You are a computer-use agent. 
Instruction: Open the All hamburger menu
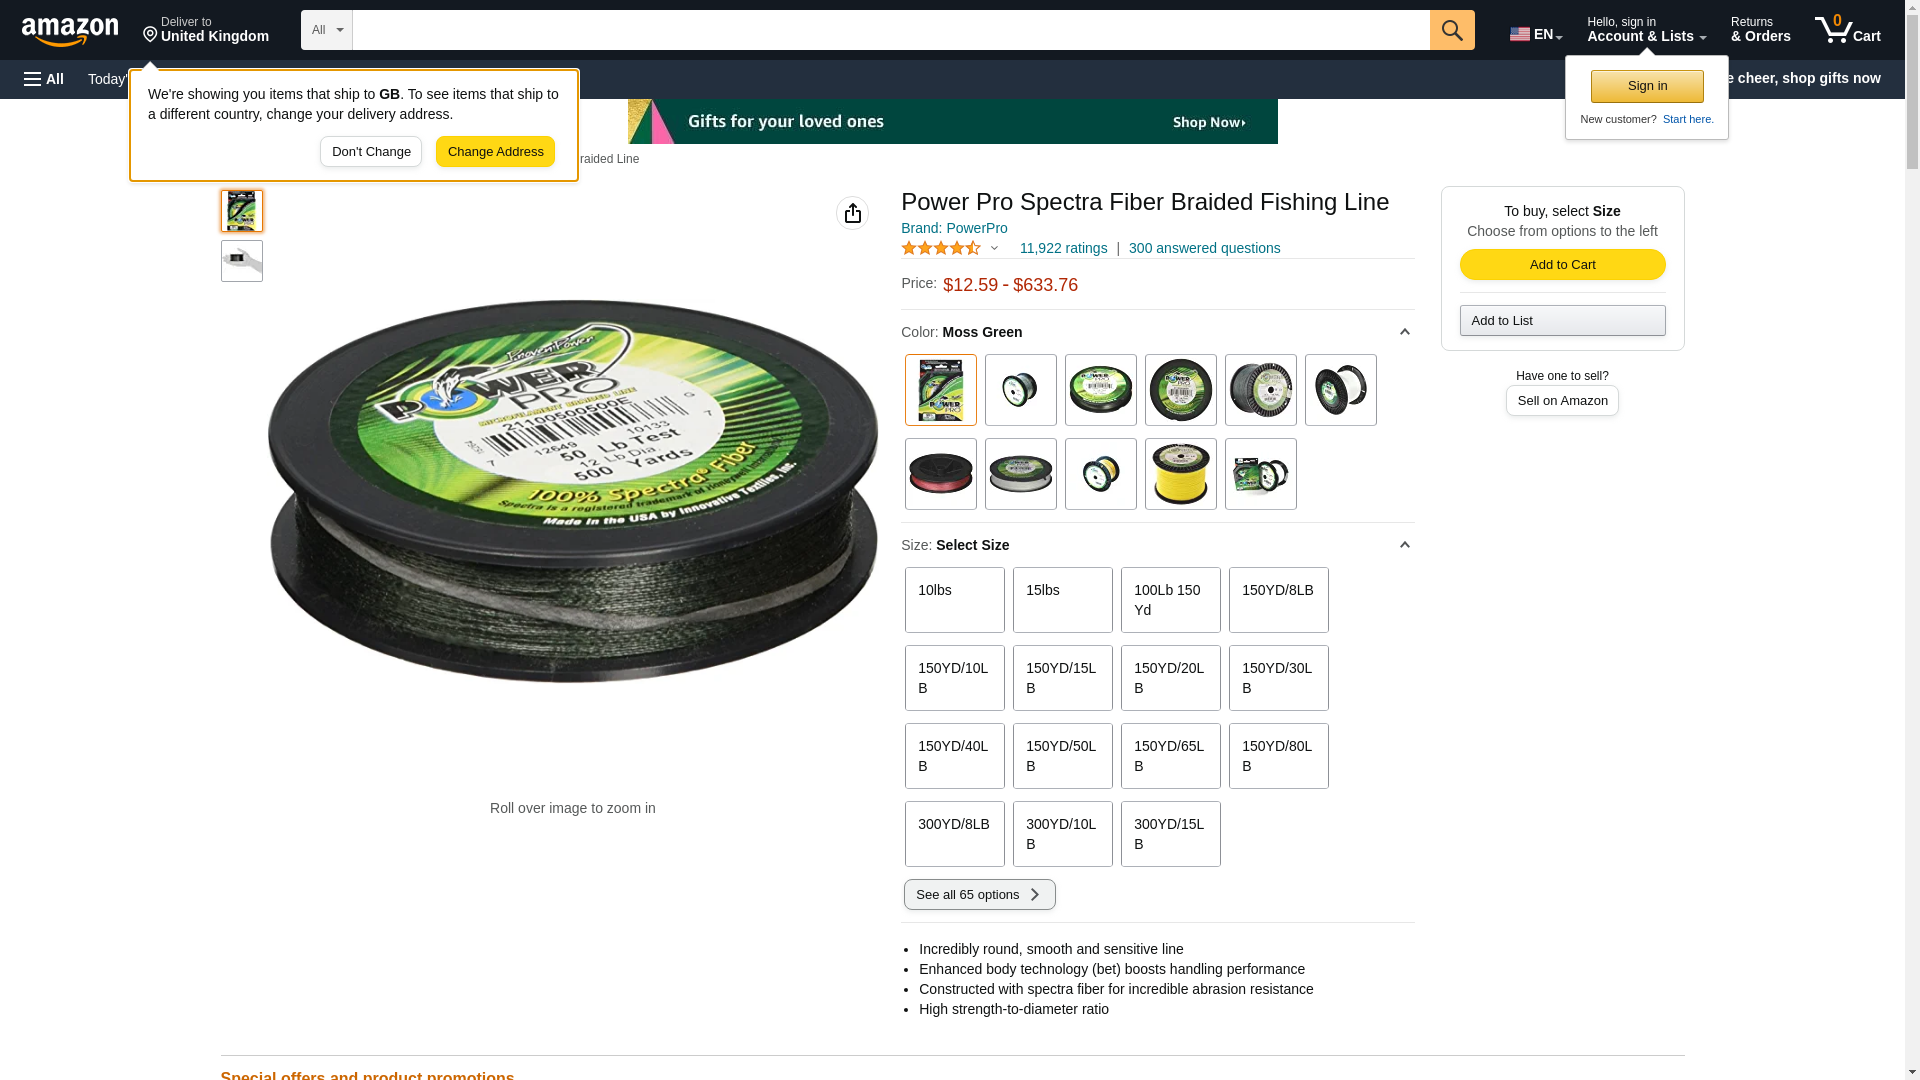pos(44,79)
